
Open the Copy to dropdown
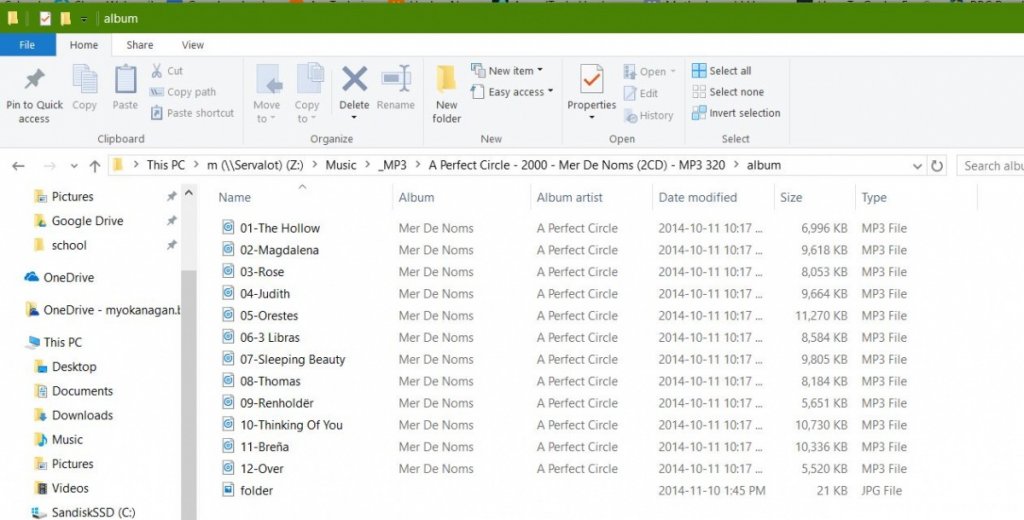(307, 93)
